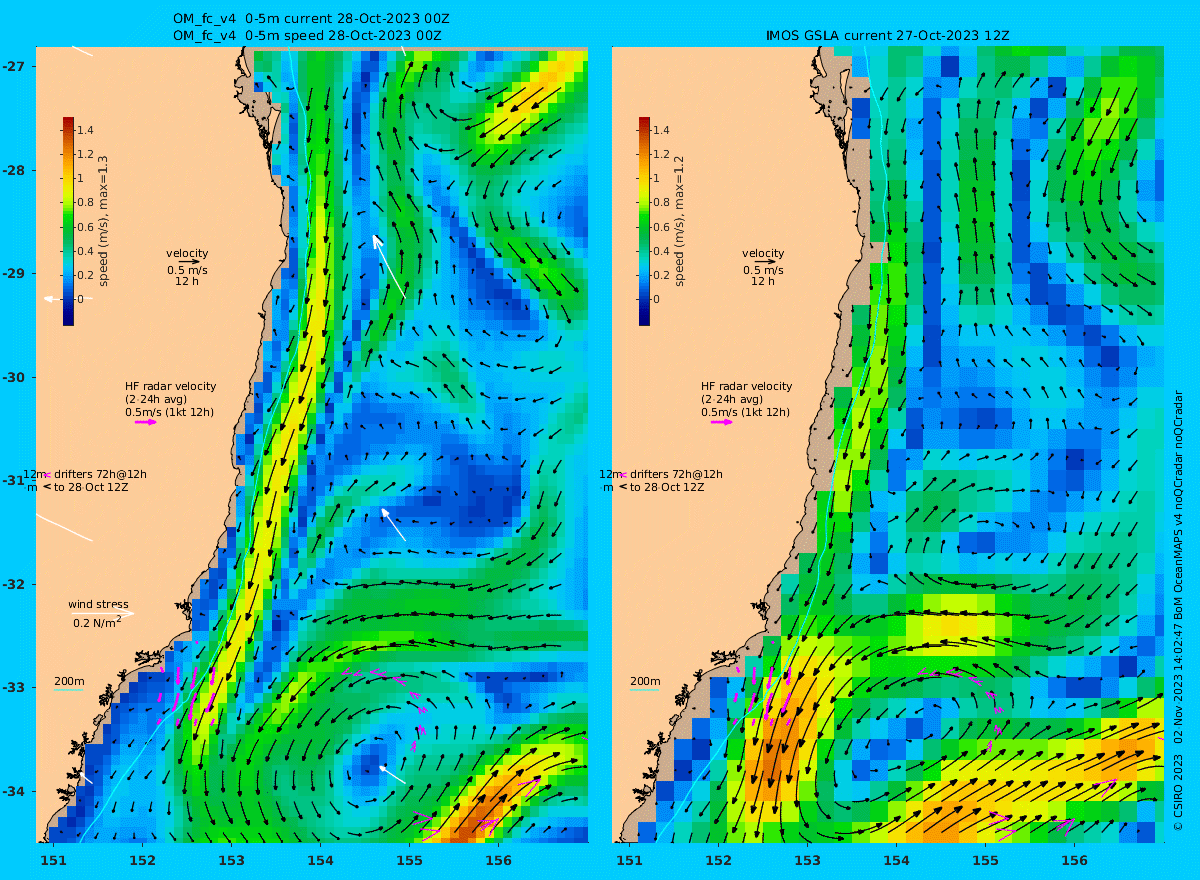Click longitude label 151 under the OM_fc_v4 map
This screenshot has width=1200, height=880.
pyautogui.click(x=53, y=859)
